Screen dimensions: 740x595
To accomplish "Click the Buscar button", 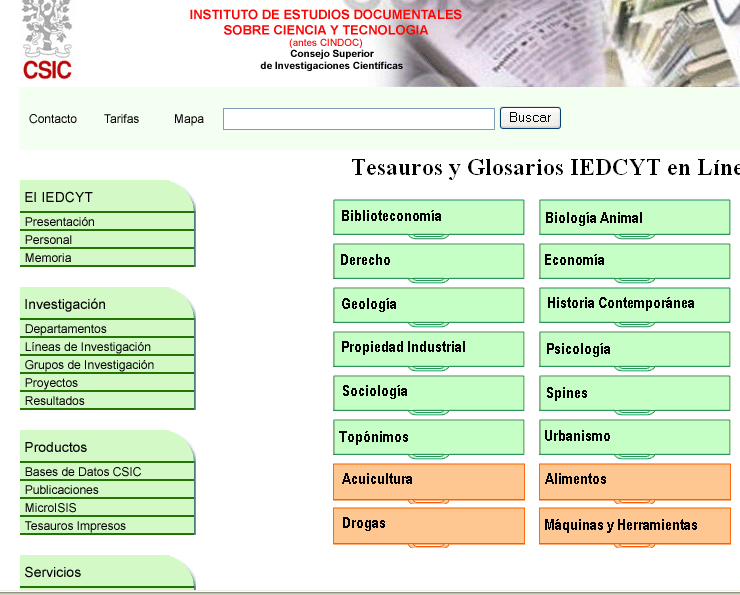I will pyautogui.click(x=530, y=118).
